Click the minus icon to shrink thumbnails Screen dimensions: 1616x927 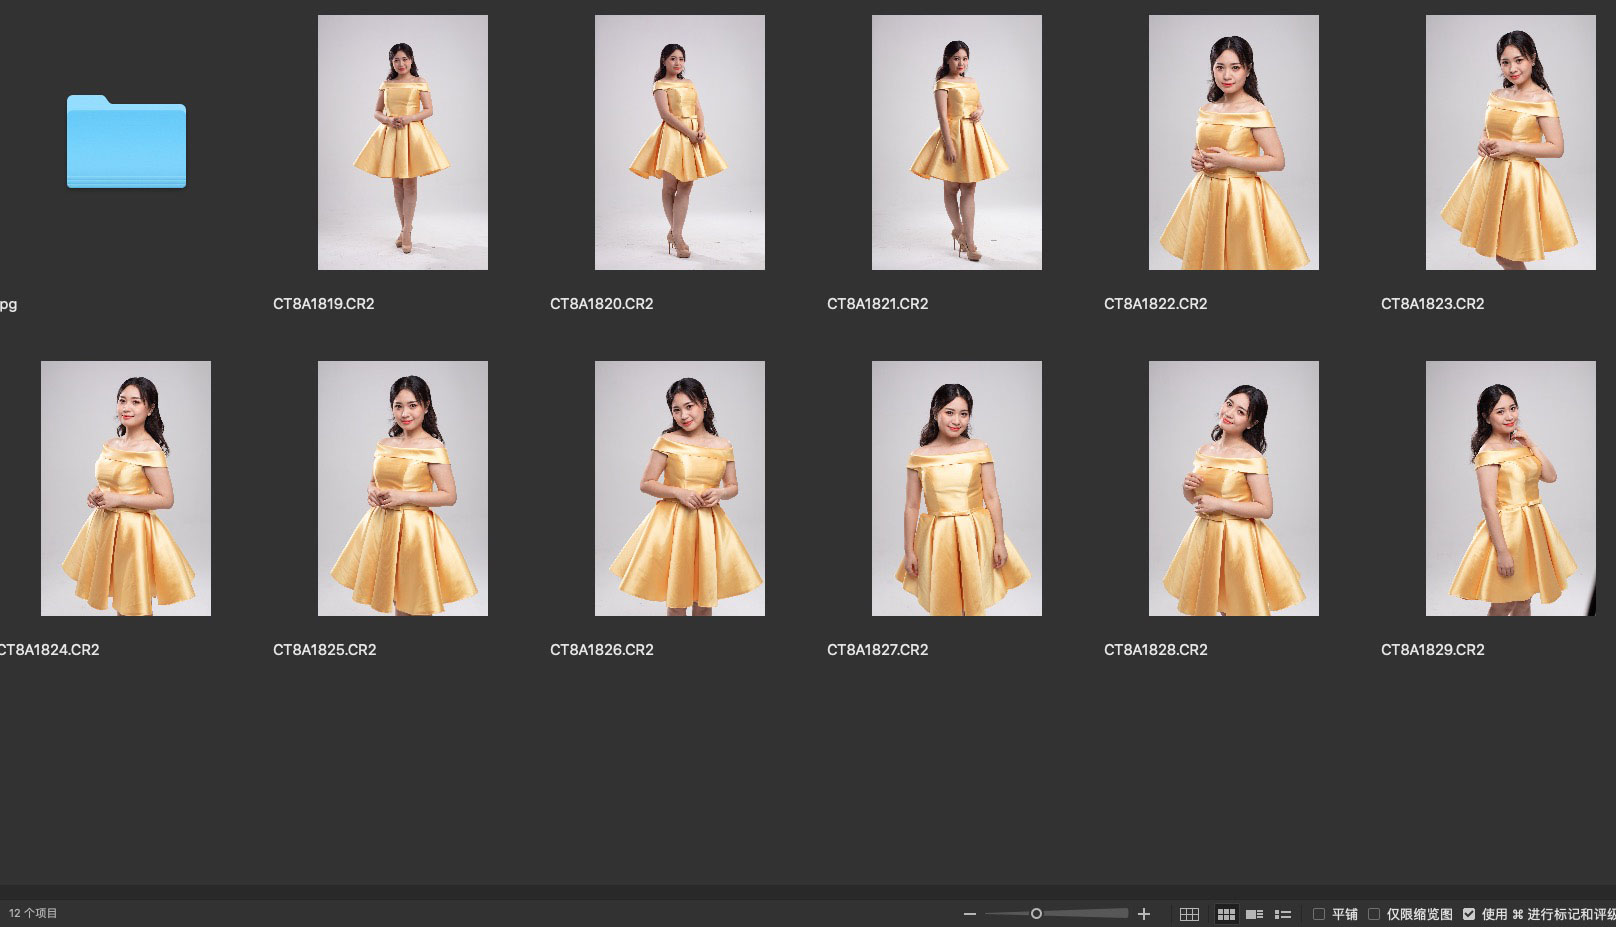point(969,914)
